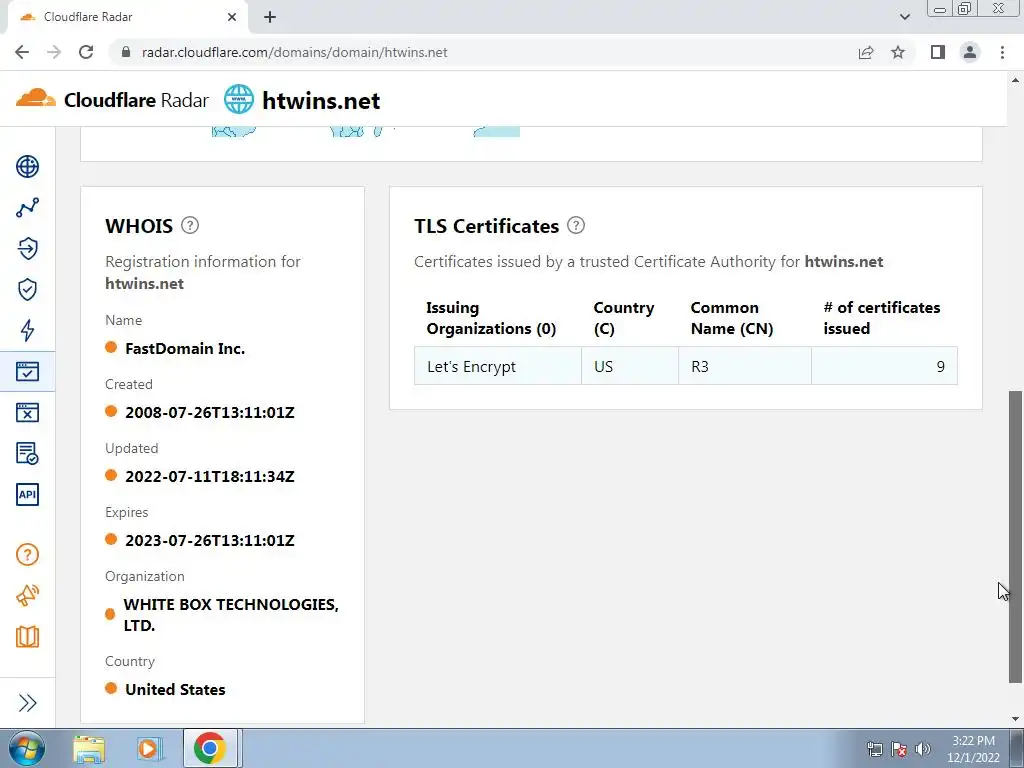1024x768 pixels.
Task: Click the document report sidebar icon
Action: click(x=27, y=453)
